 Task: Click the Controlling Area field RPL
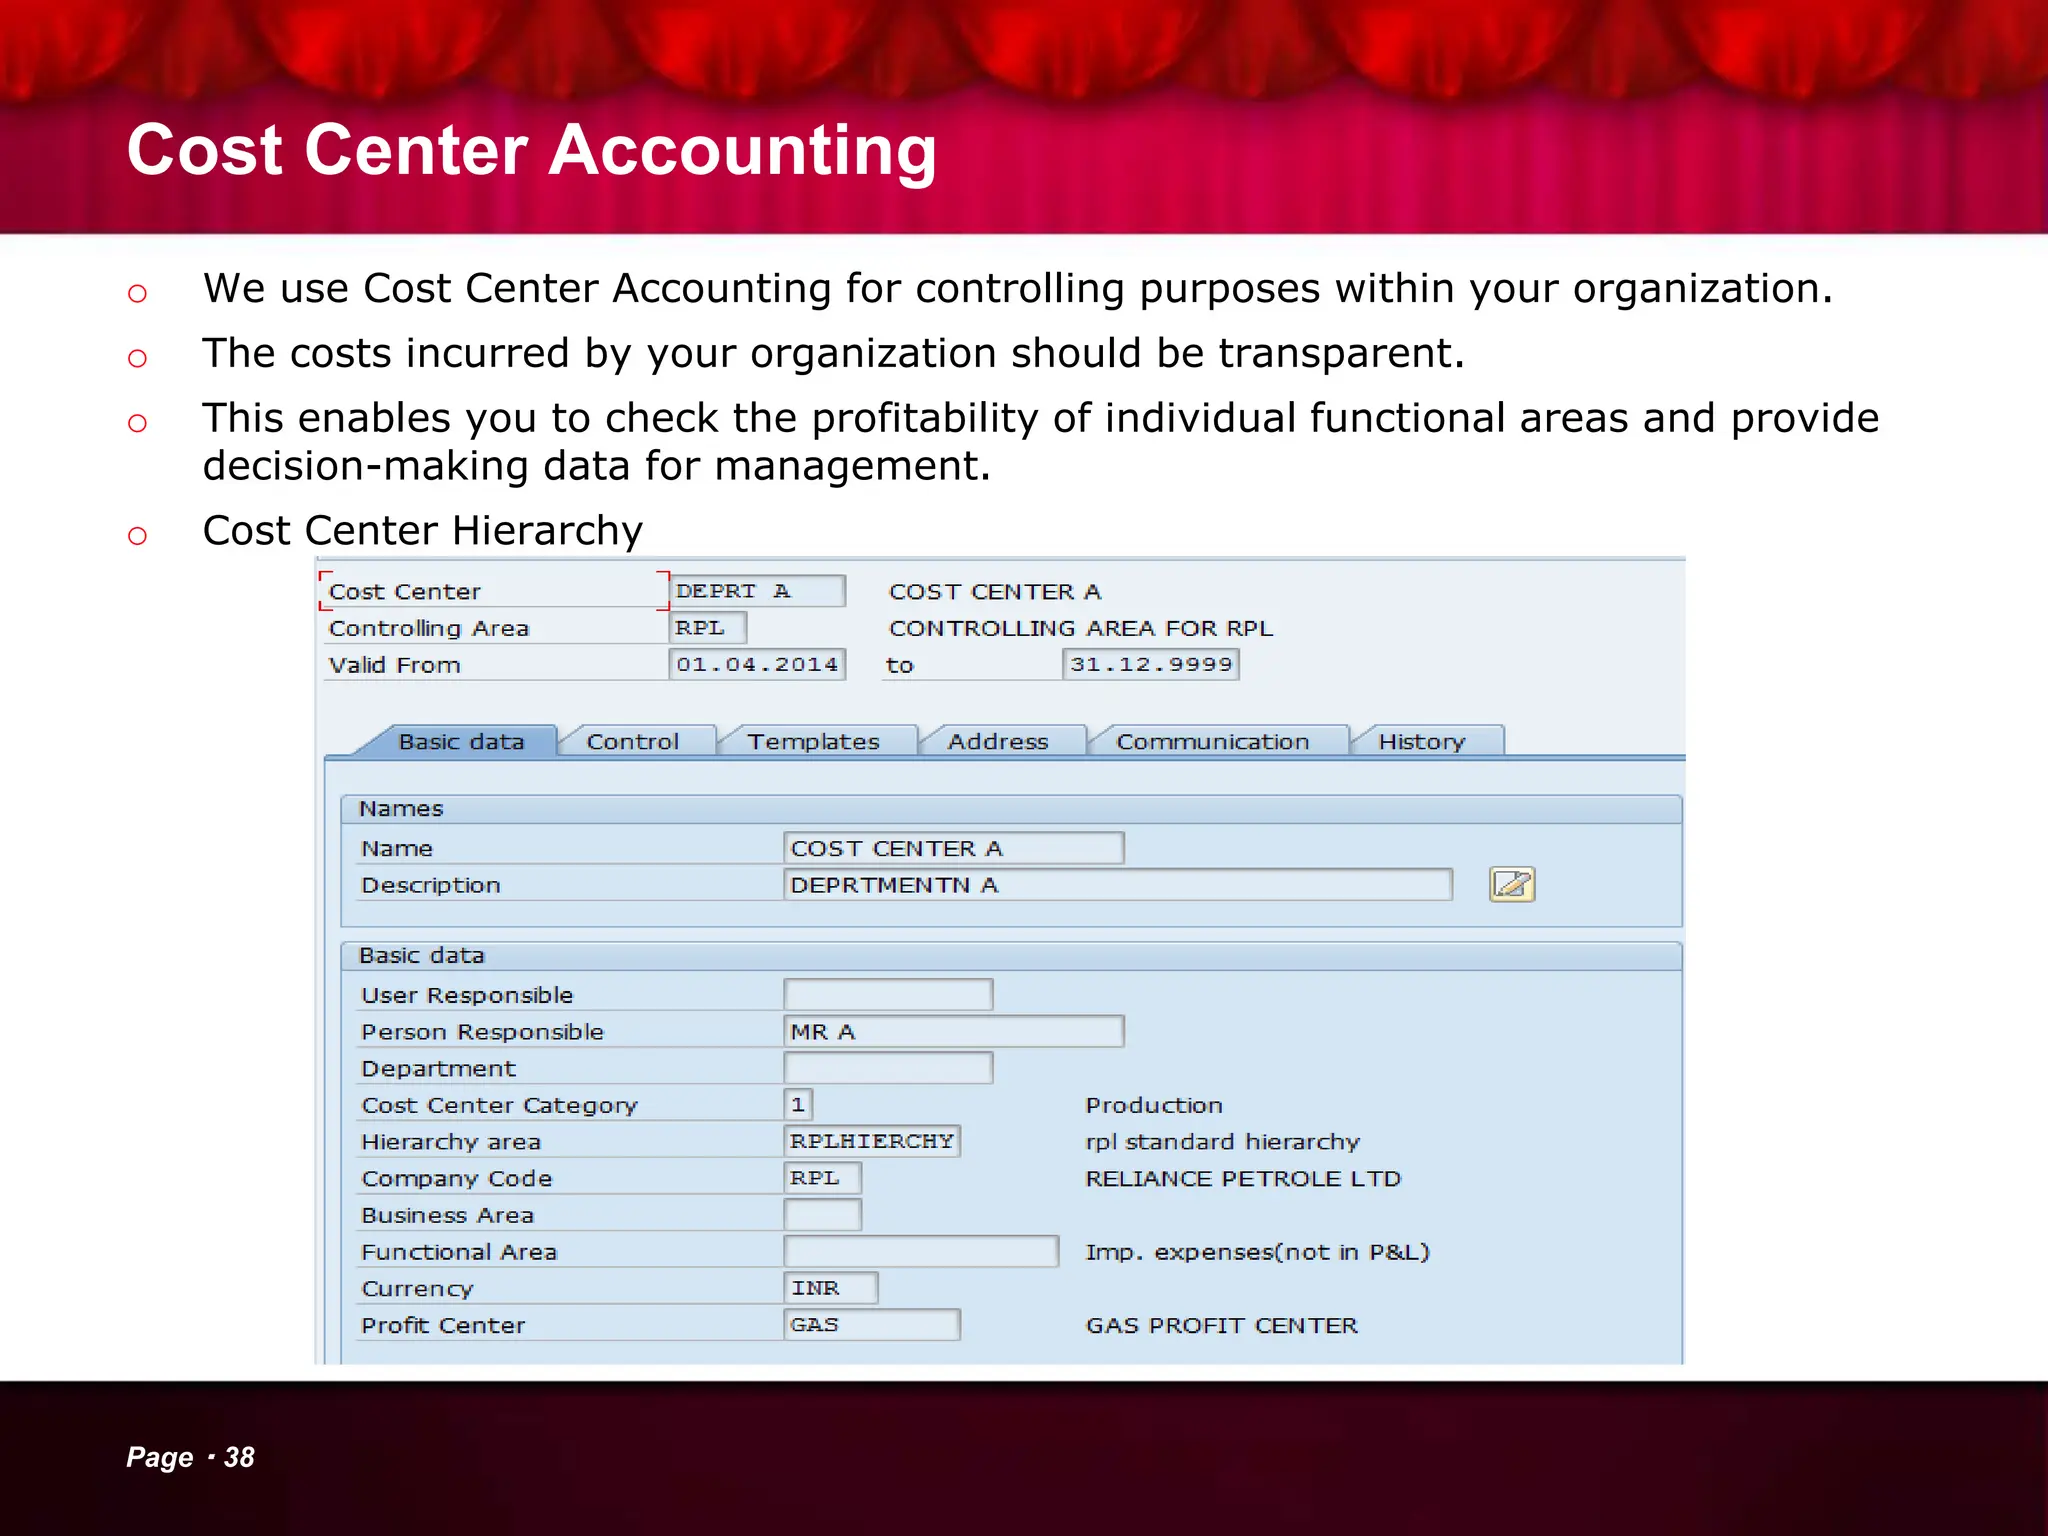click(708, 628)
